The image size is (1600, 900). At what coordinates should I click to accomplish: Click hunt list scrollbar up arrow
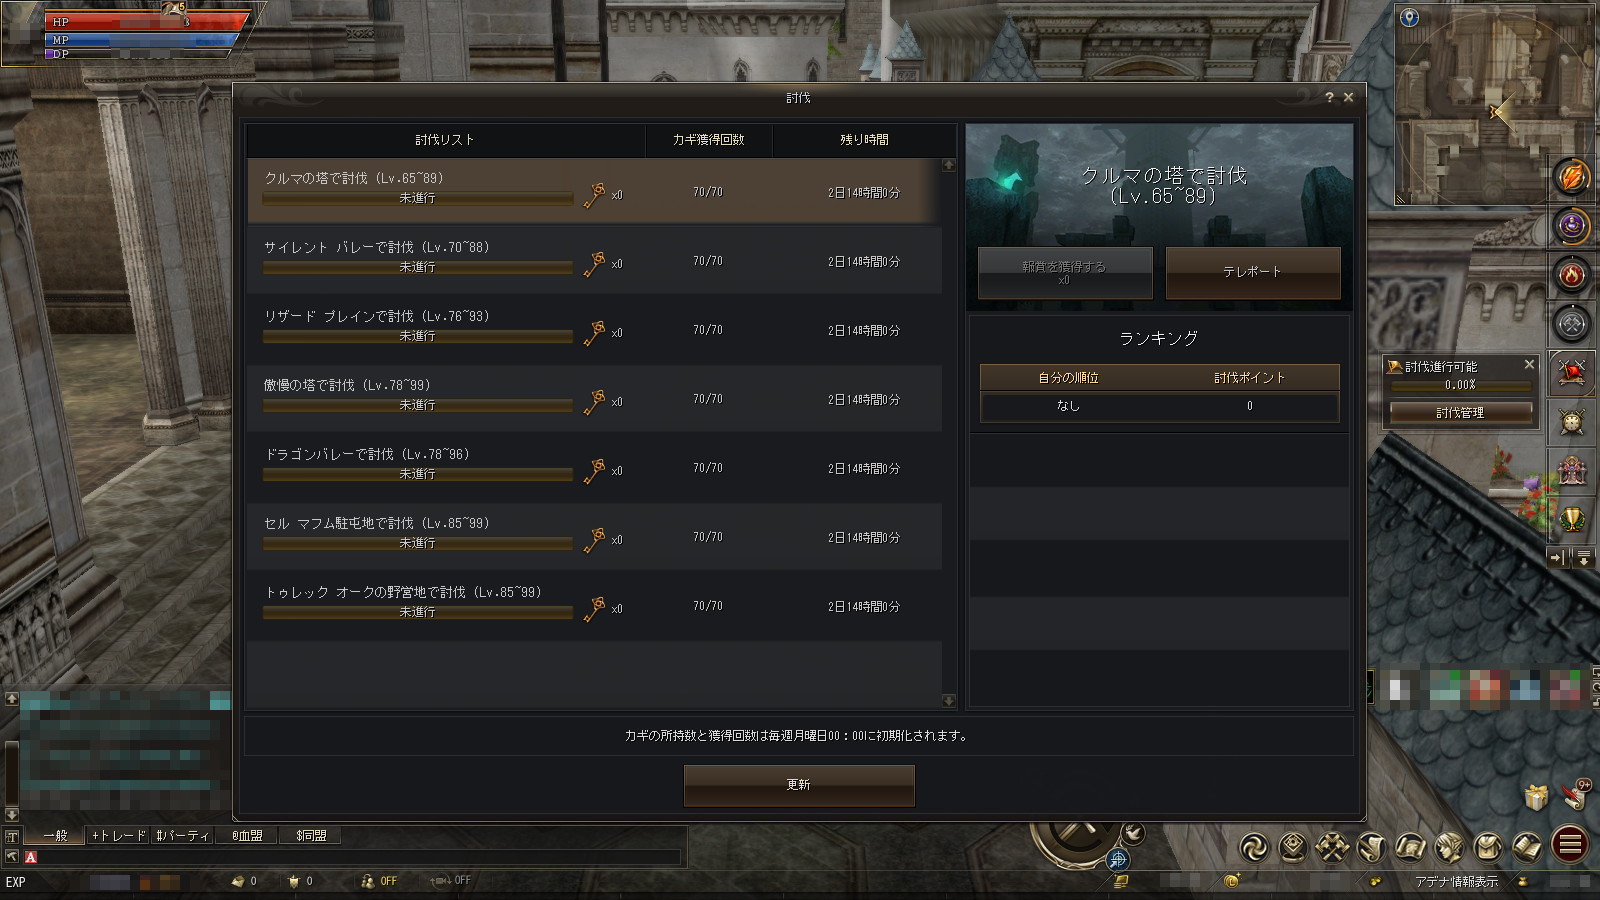(949, 165)
